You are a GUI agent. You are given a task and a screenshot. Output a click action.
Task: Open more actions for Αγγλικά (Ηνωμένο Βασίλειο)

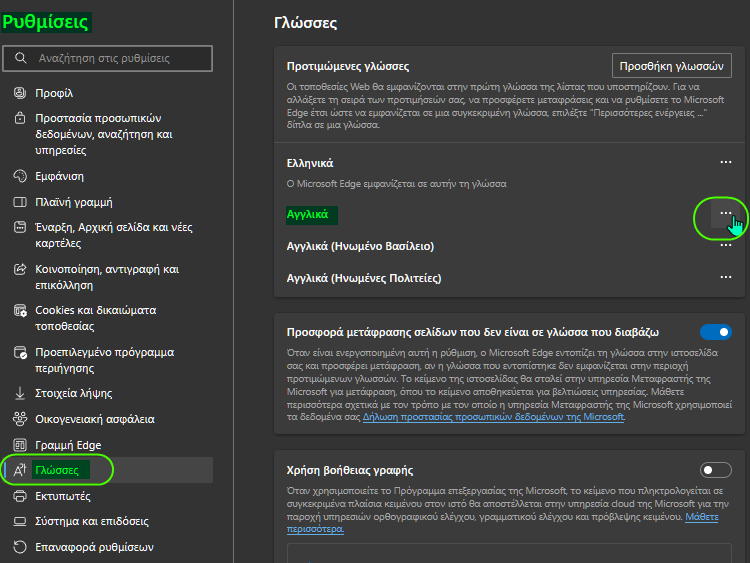point(726,246)
